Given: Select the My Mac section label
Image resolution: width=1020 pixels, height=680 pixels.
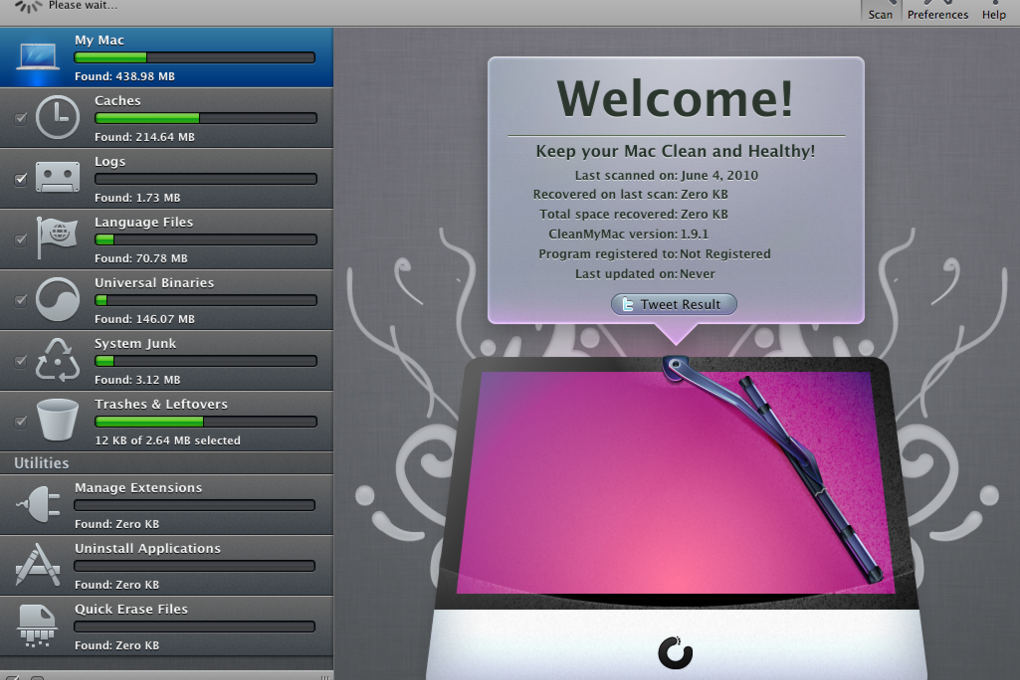Looking at the screenshot, I should [100, 40].
